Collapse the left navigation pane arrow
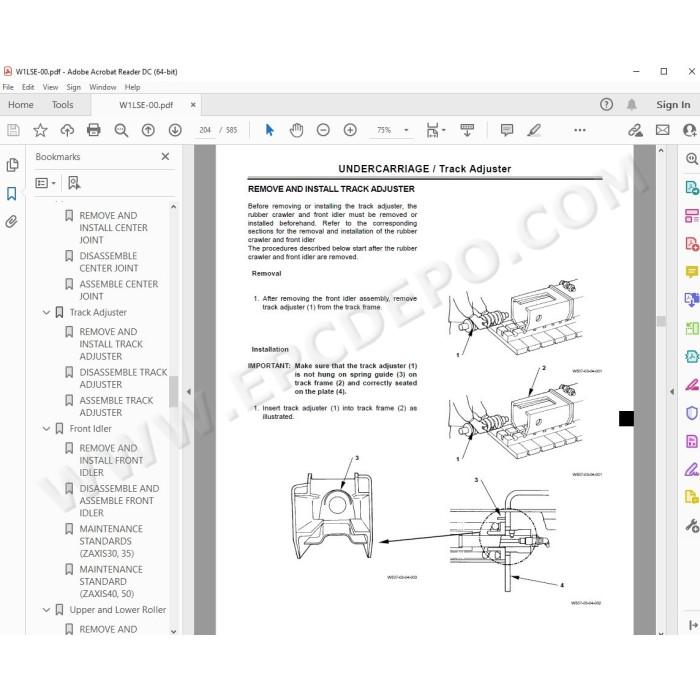Image resolution: width=700 pixels, height=700 pixels. pos(189,392)
